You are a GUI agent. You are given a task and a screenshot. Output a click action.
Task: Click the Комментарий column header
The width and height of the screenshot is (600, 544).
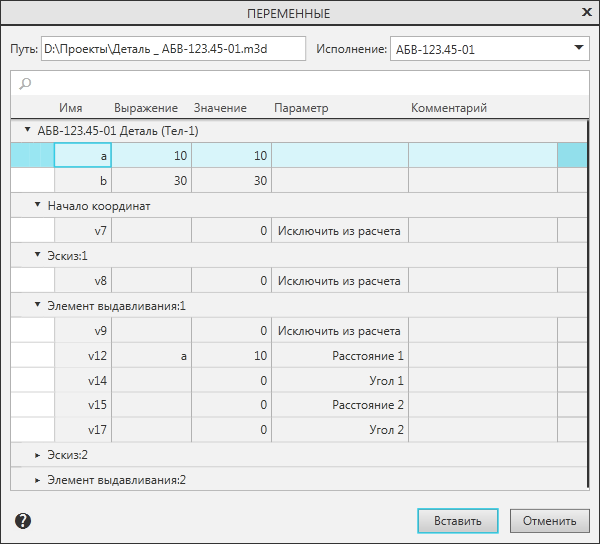(449, 108)
